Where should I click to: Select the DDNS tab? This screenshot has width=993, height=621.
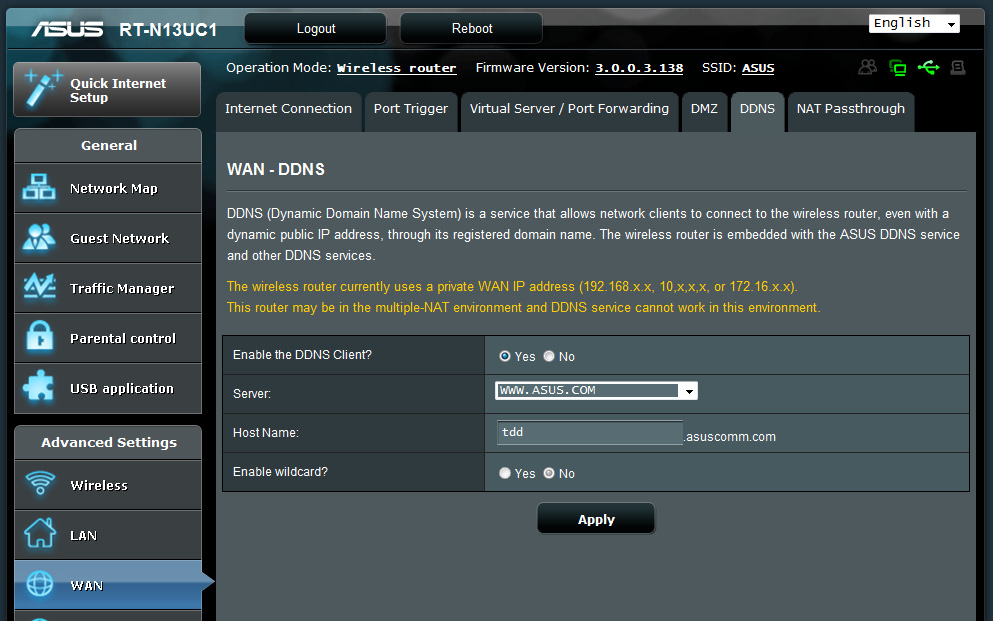coord(757,112)
